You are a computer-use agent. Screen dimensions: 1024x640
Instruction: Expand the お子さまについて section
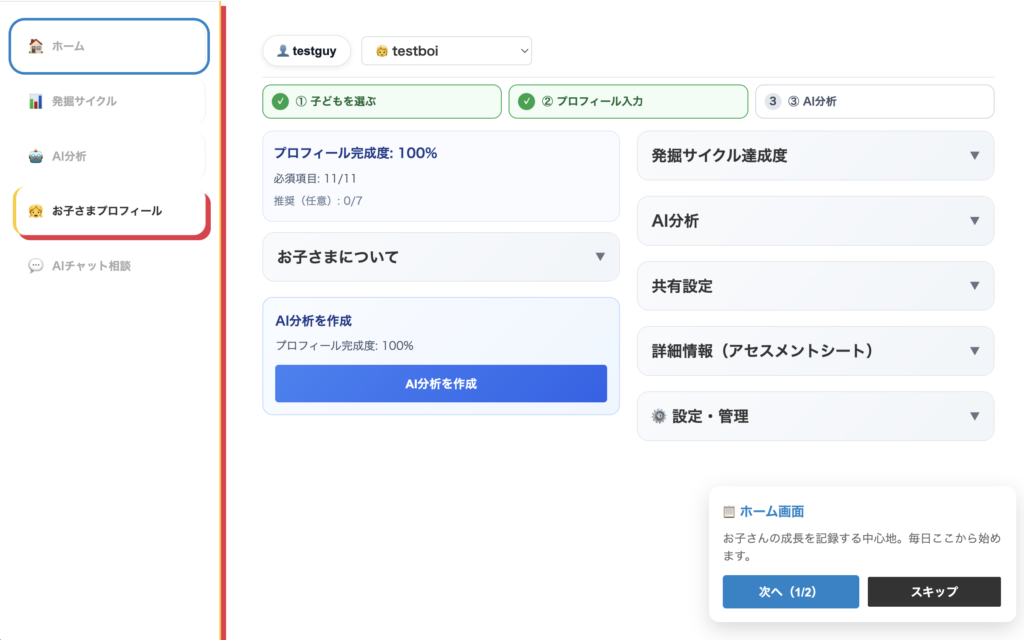[x=441, y=257]
